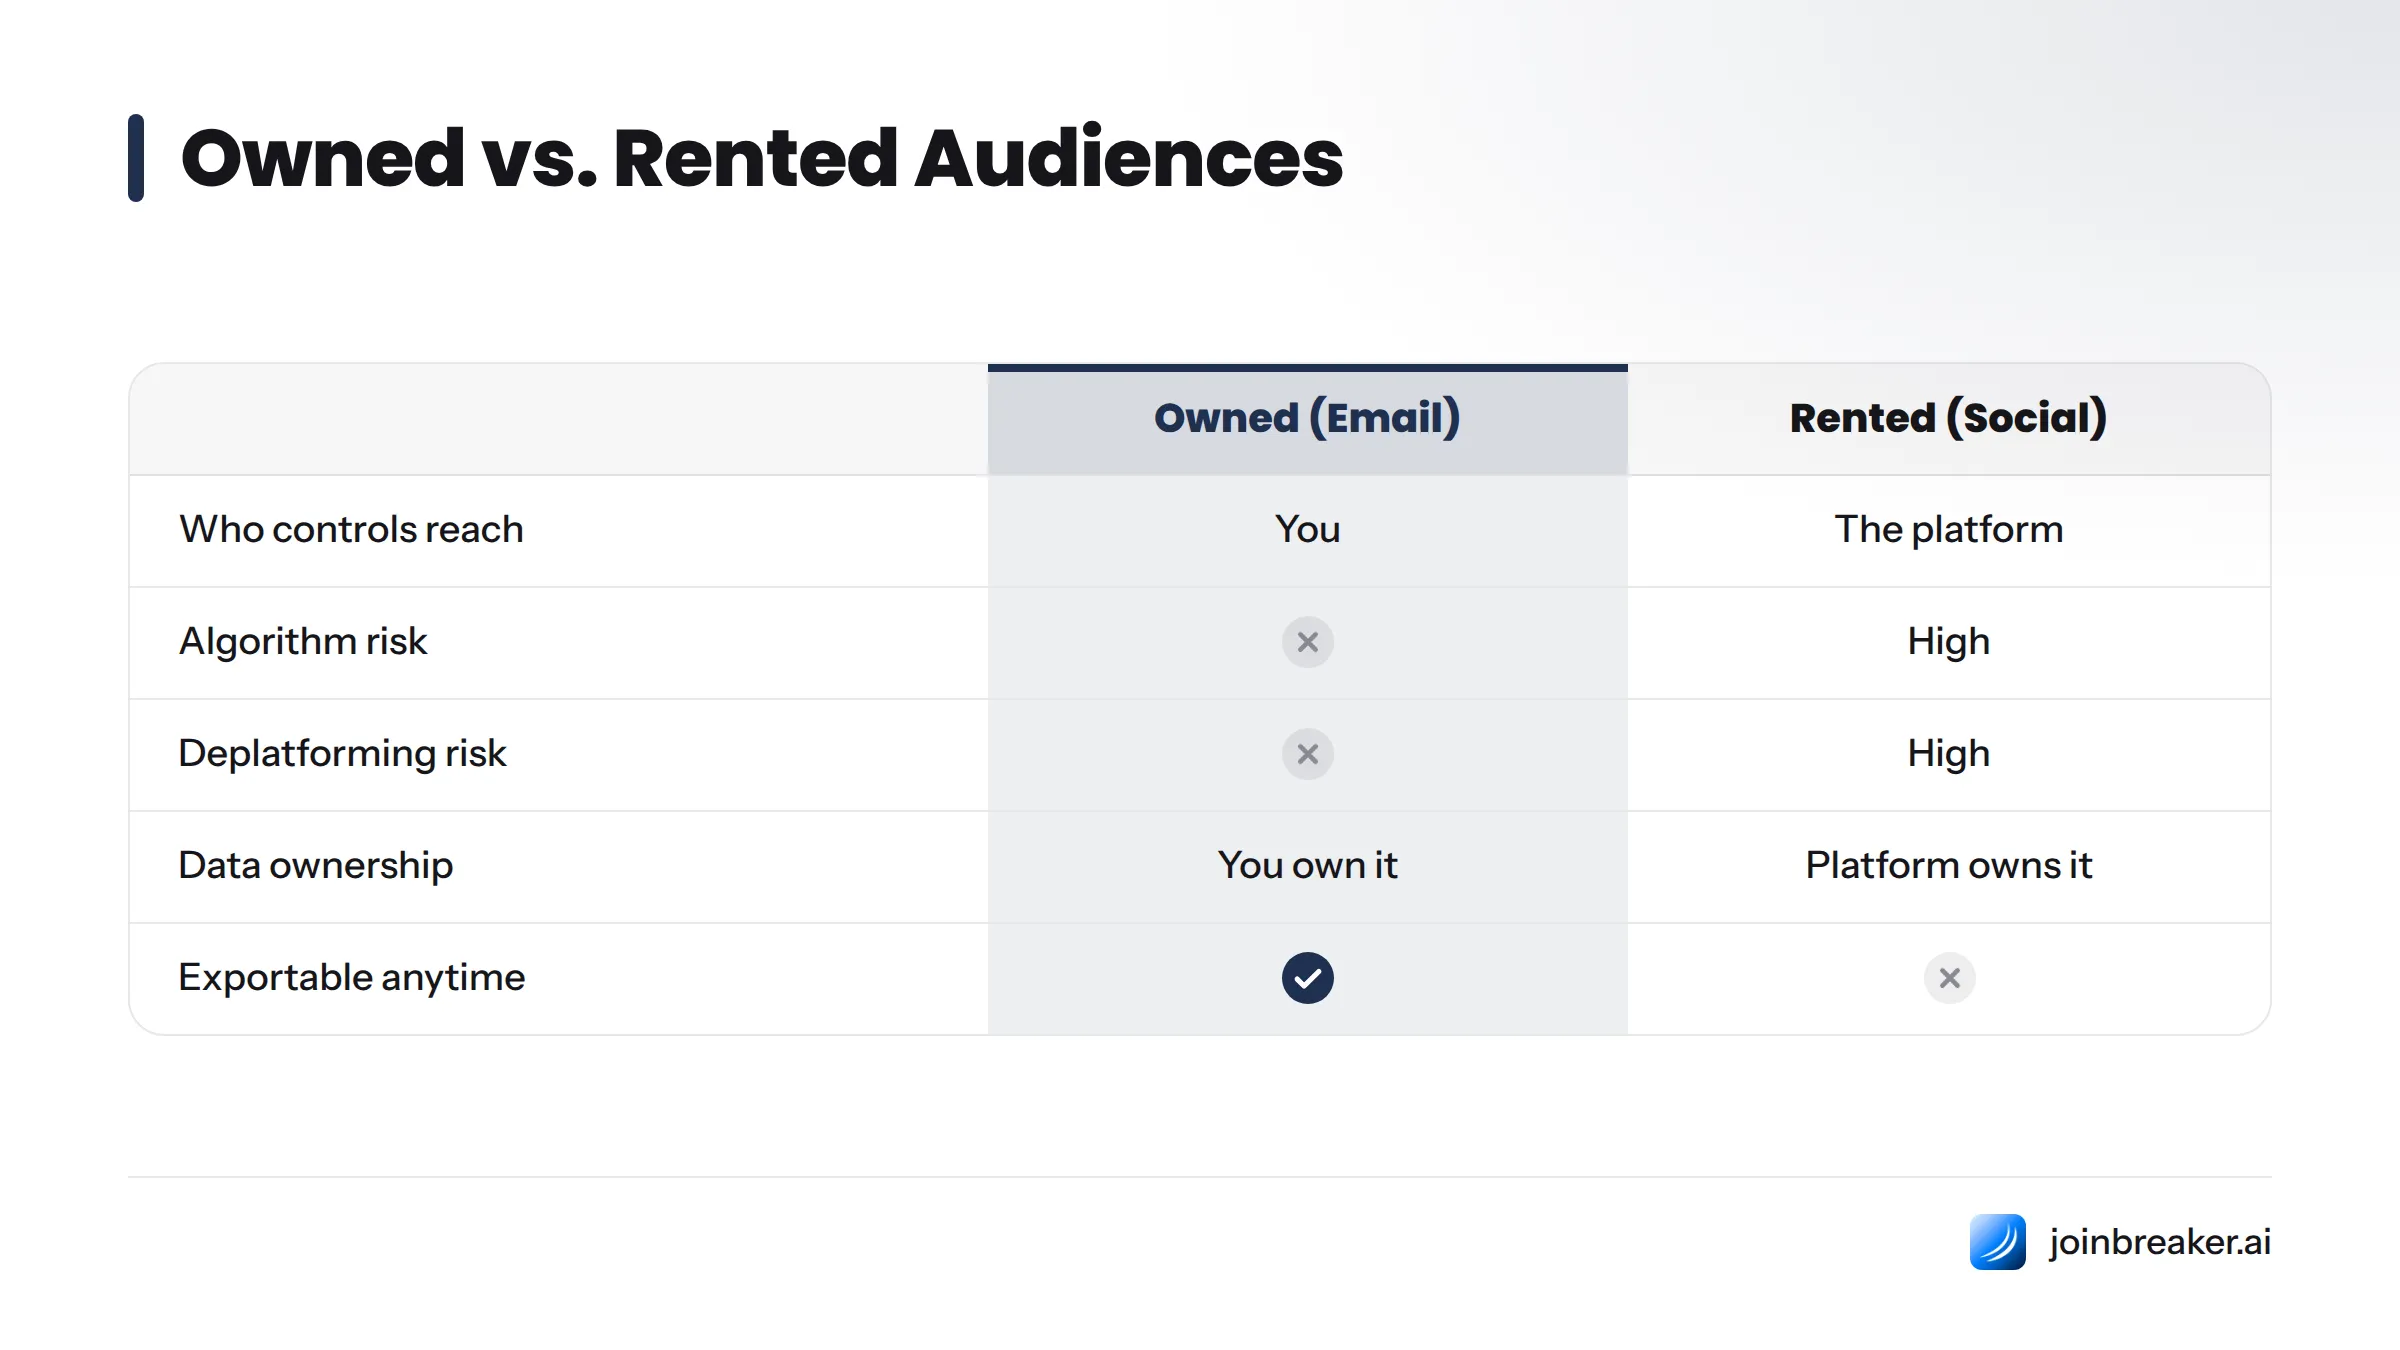Click the 'Owned vs. Rented Audiences' title
The height and width of the screenshot is (1350, 2400).
(x=761, y=158)
